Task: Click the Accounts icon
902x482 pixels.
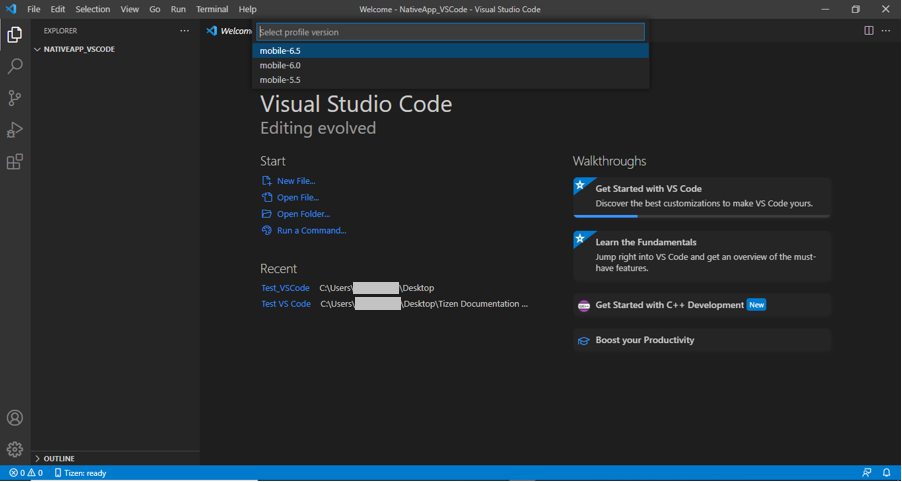Action: (x=15, y=418)
